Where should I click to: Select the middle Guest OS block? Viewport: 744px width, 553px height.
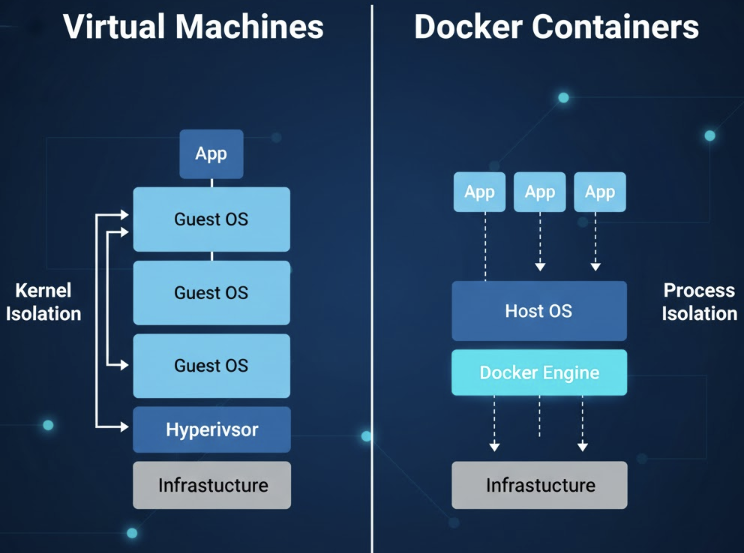click(212, 293)
